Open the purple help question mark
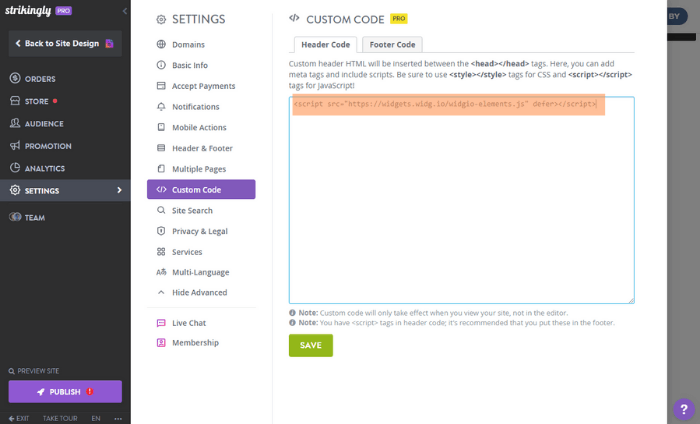Viewport: 700px width, 424px height. point(683,409)
